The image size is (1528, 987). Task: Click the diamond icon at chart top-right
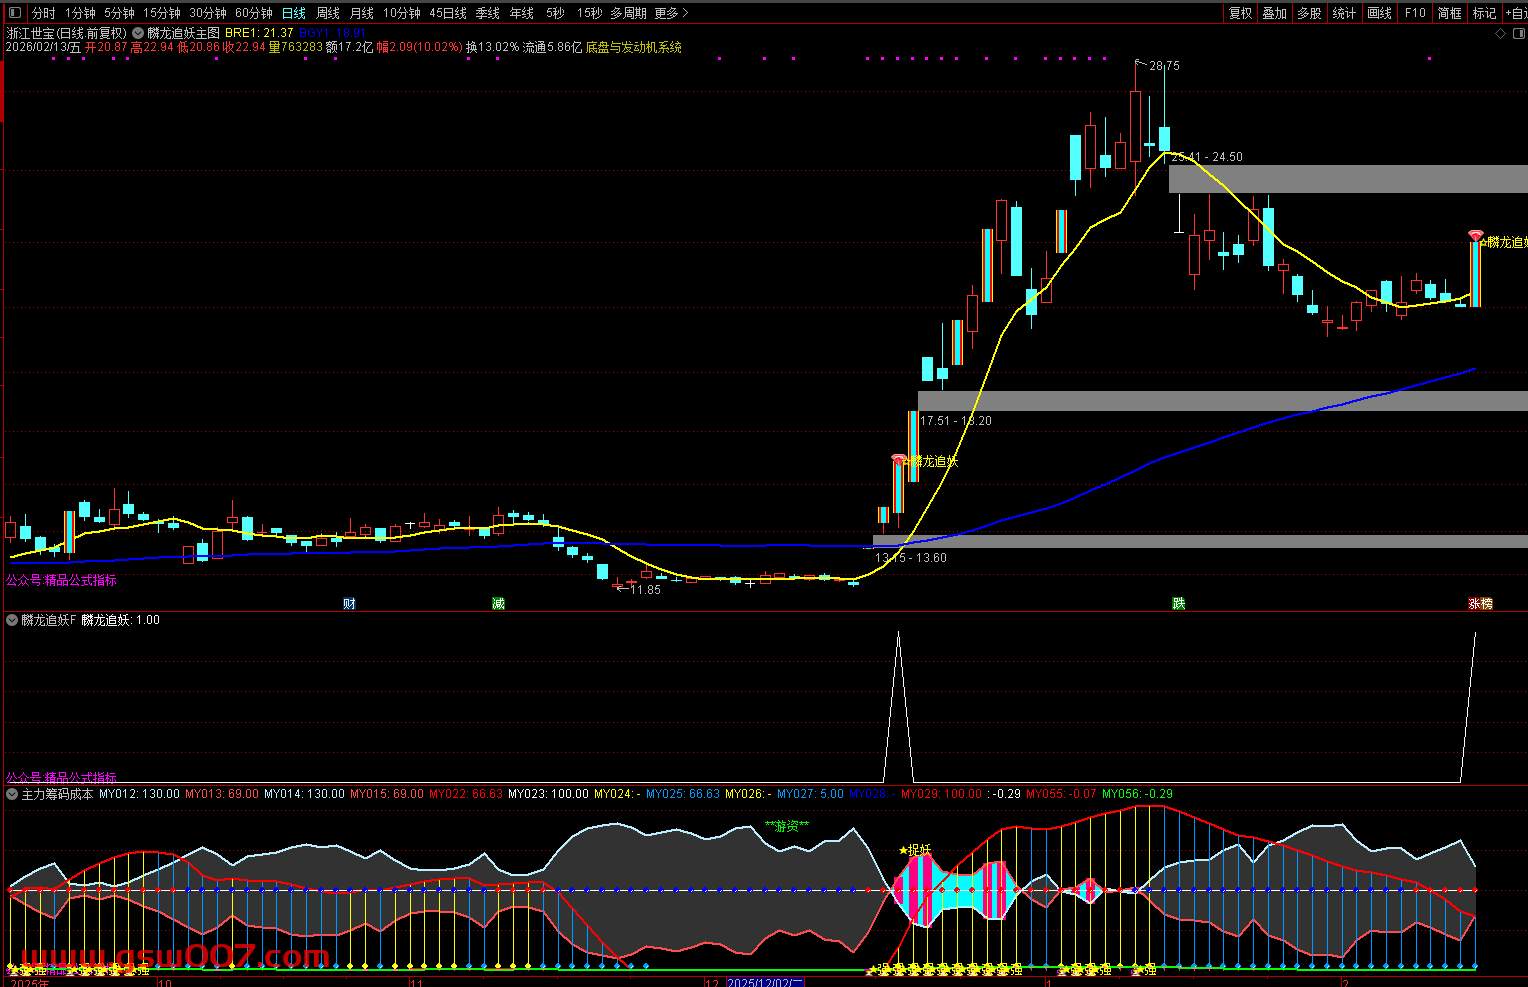coord(1500,33)
